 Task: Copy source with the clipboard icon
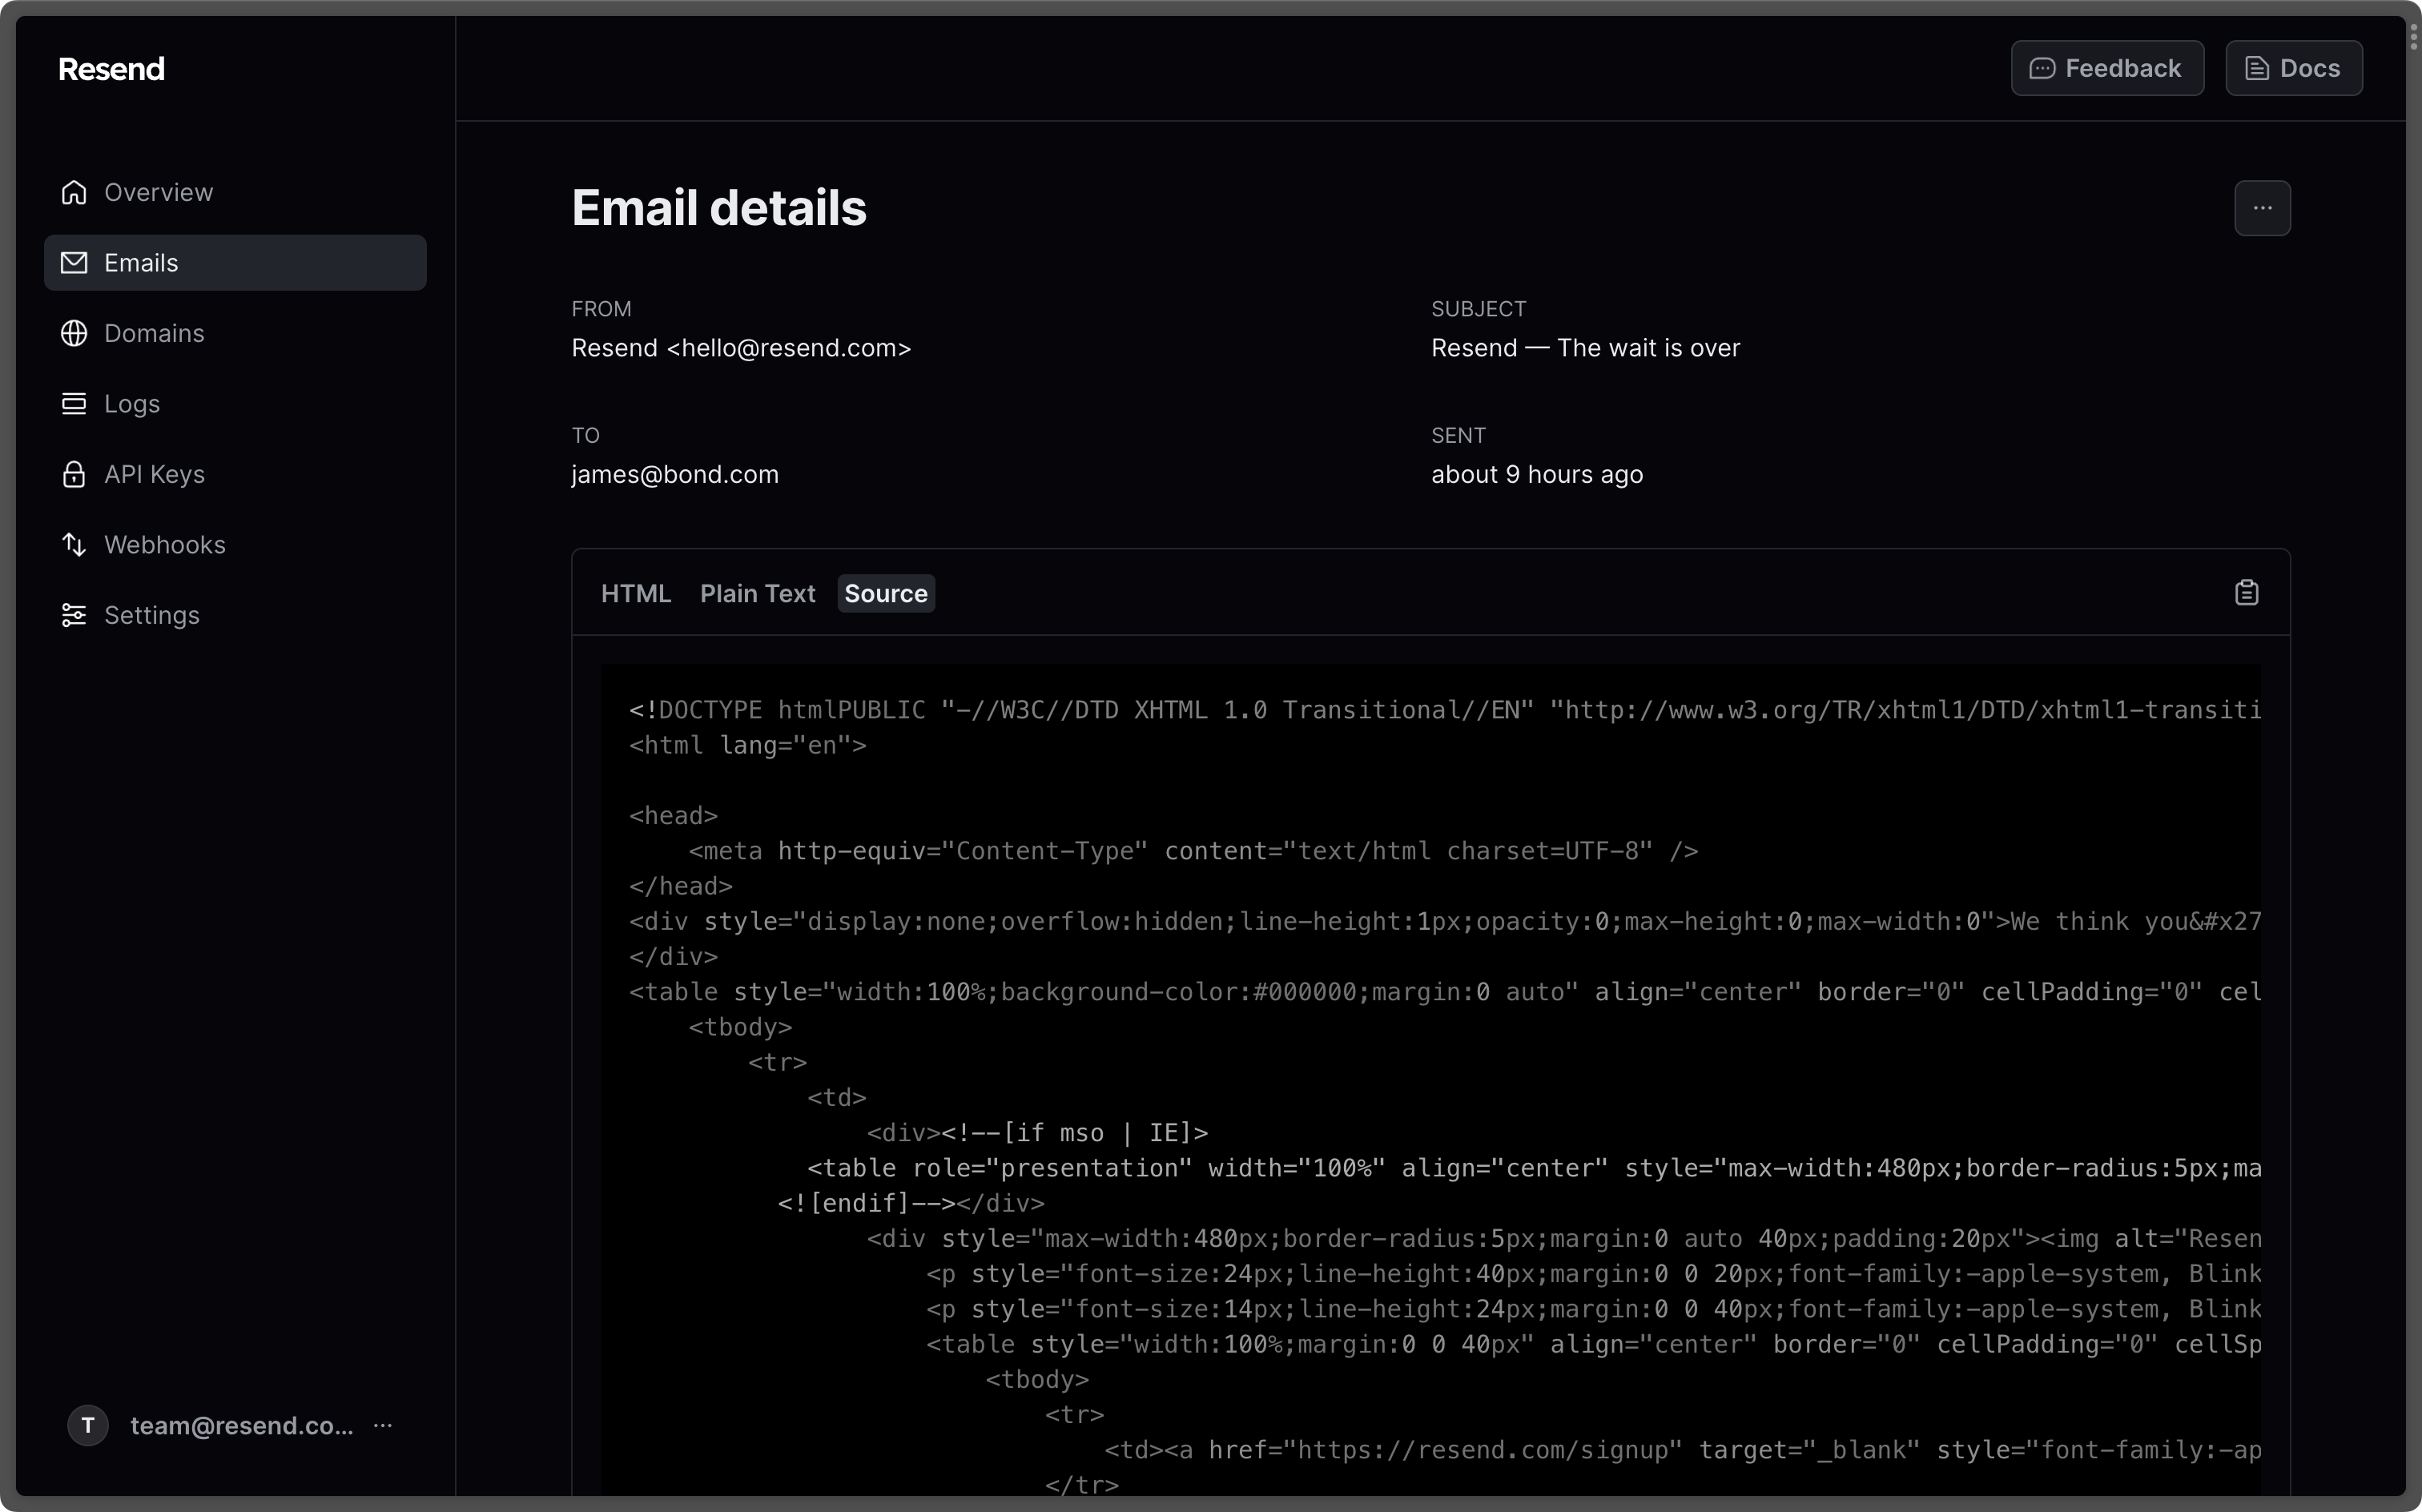coord(2246,593)
